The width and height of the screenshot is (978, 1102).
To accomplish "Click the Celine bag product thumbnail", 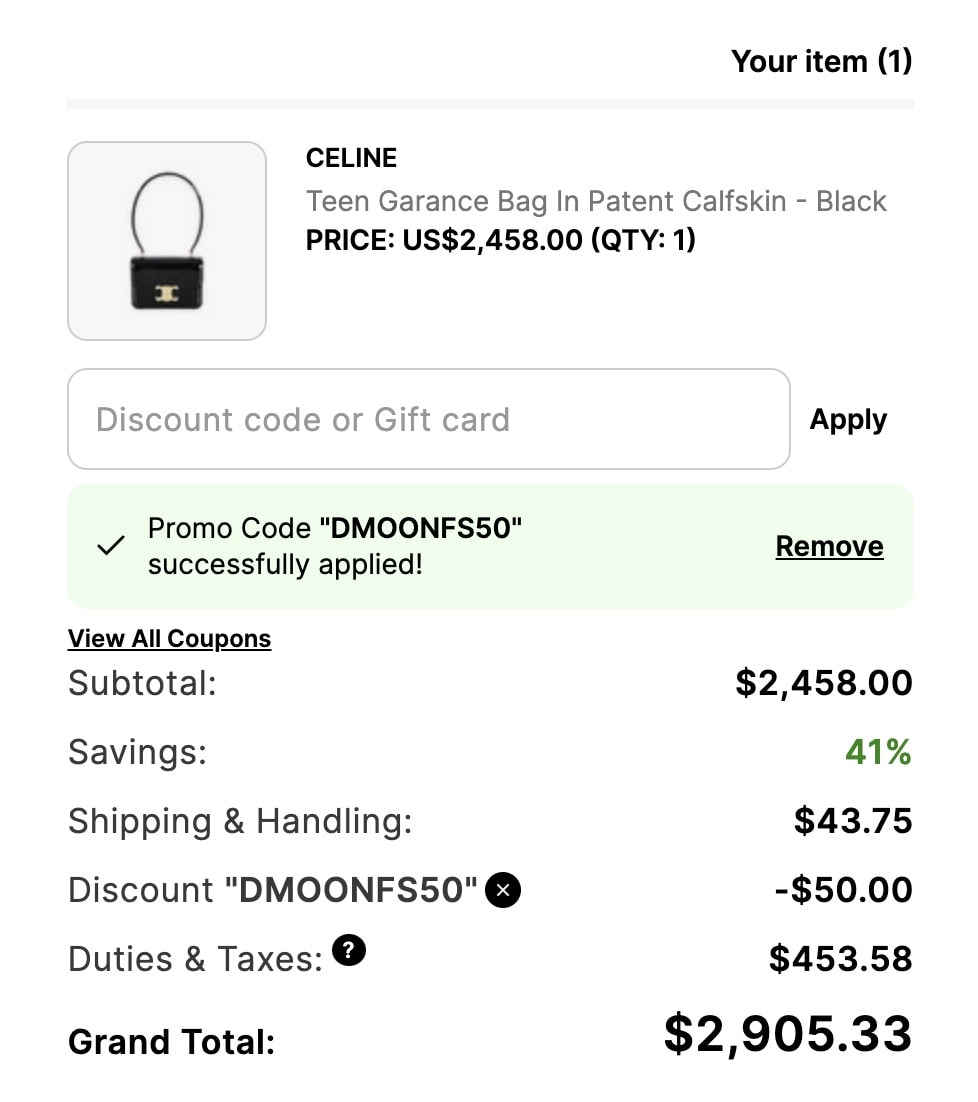I will pyautogui.click(x=167, y=241).
